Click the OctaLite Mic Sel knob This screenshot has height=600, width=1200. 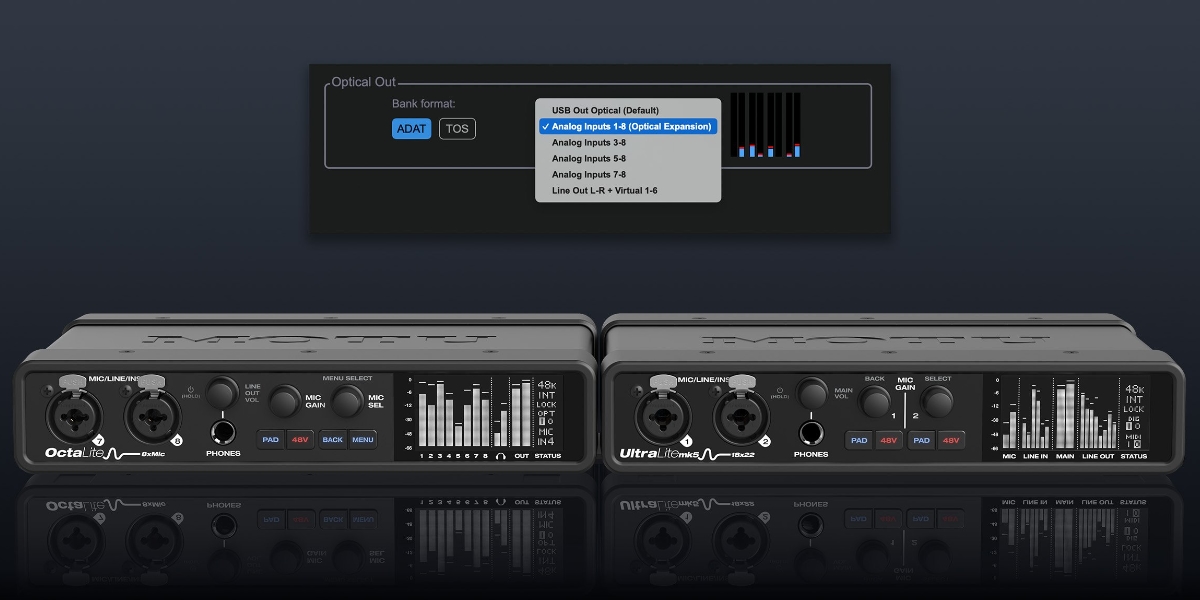tap(347, 401)
